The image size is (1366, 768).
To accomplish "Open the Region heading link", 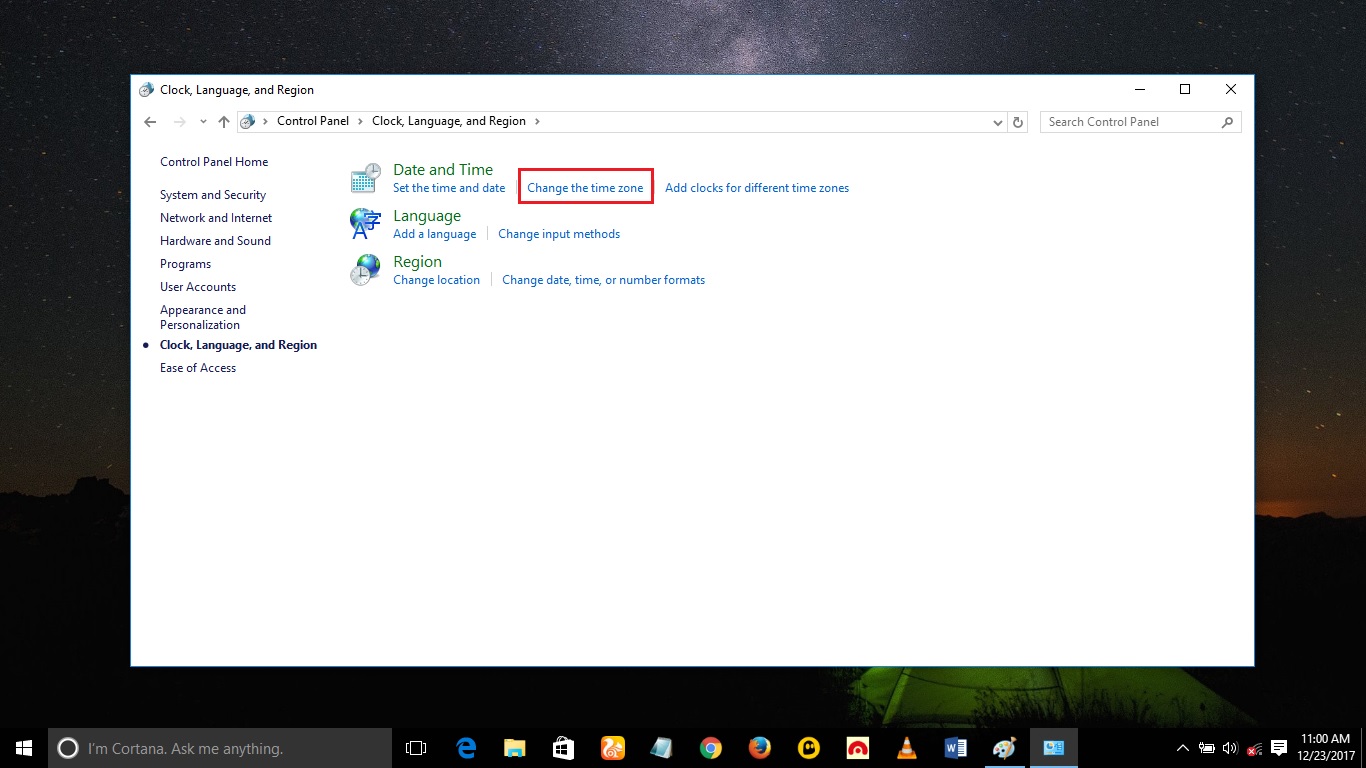I will (417, 262).
